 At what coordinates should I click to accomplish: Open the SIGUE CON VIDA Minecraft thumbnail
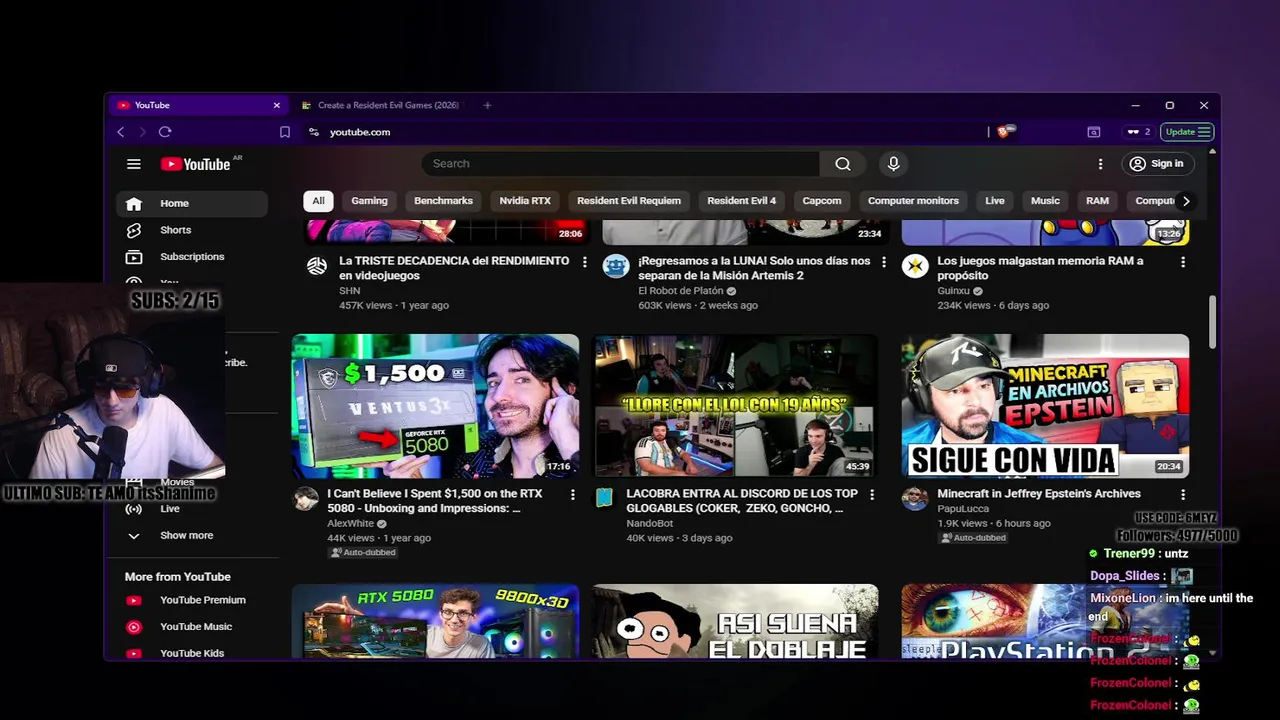pos(1045,406)
